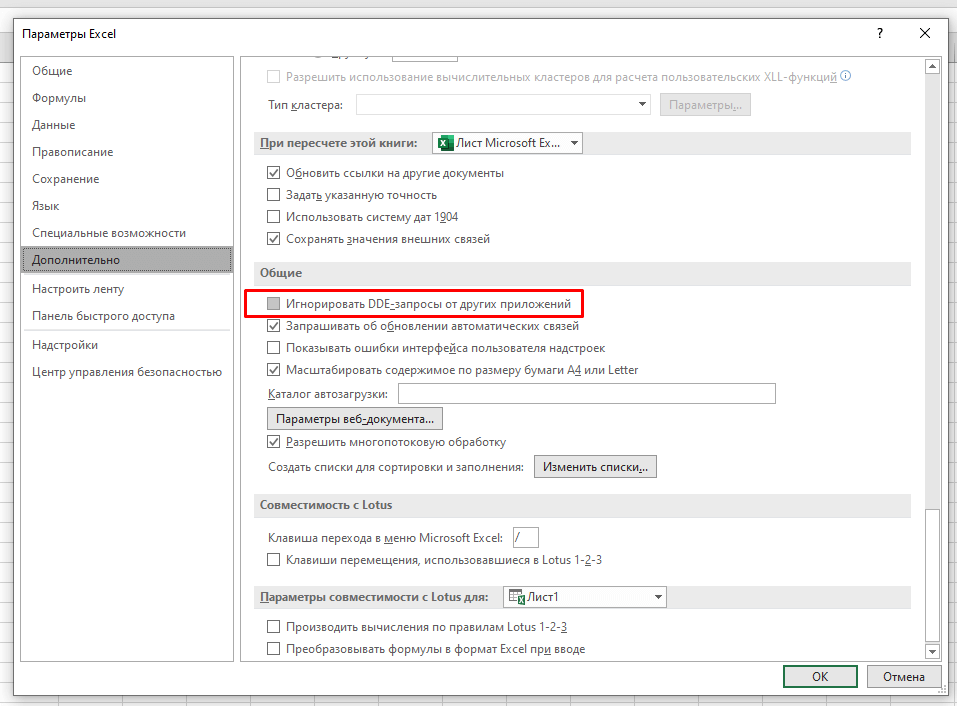The width and height of the screenshot is (957, 706).
Task: Open the Лист1 Lotus compatibility dropdown
Action: [x=585, y=597]
